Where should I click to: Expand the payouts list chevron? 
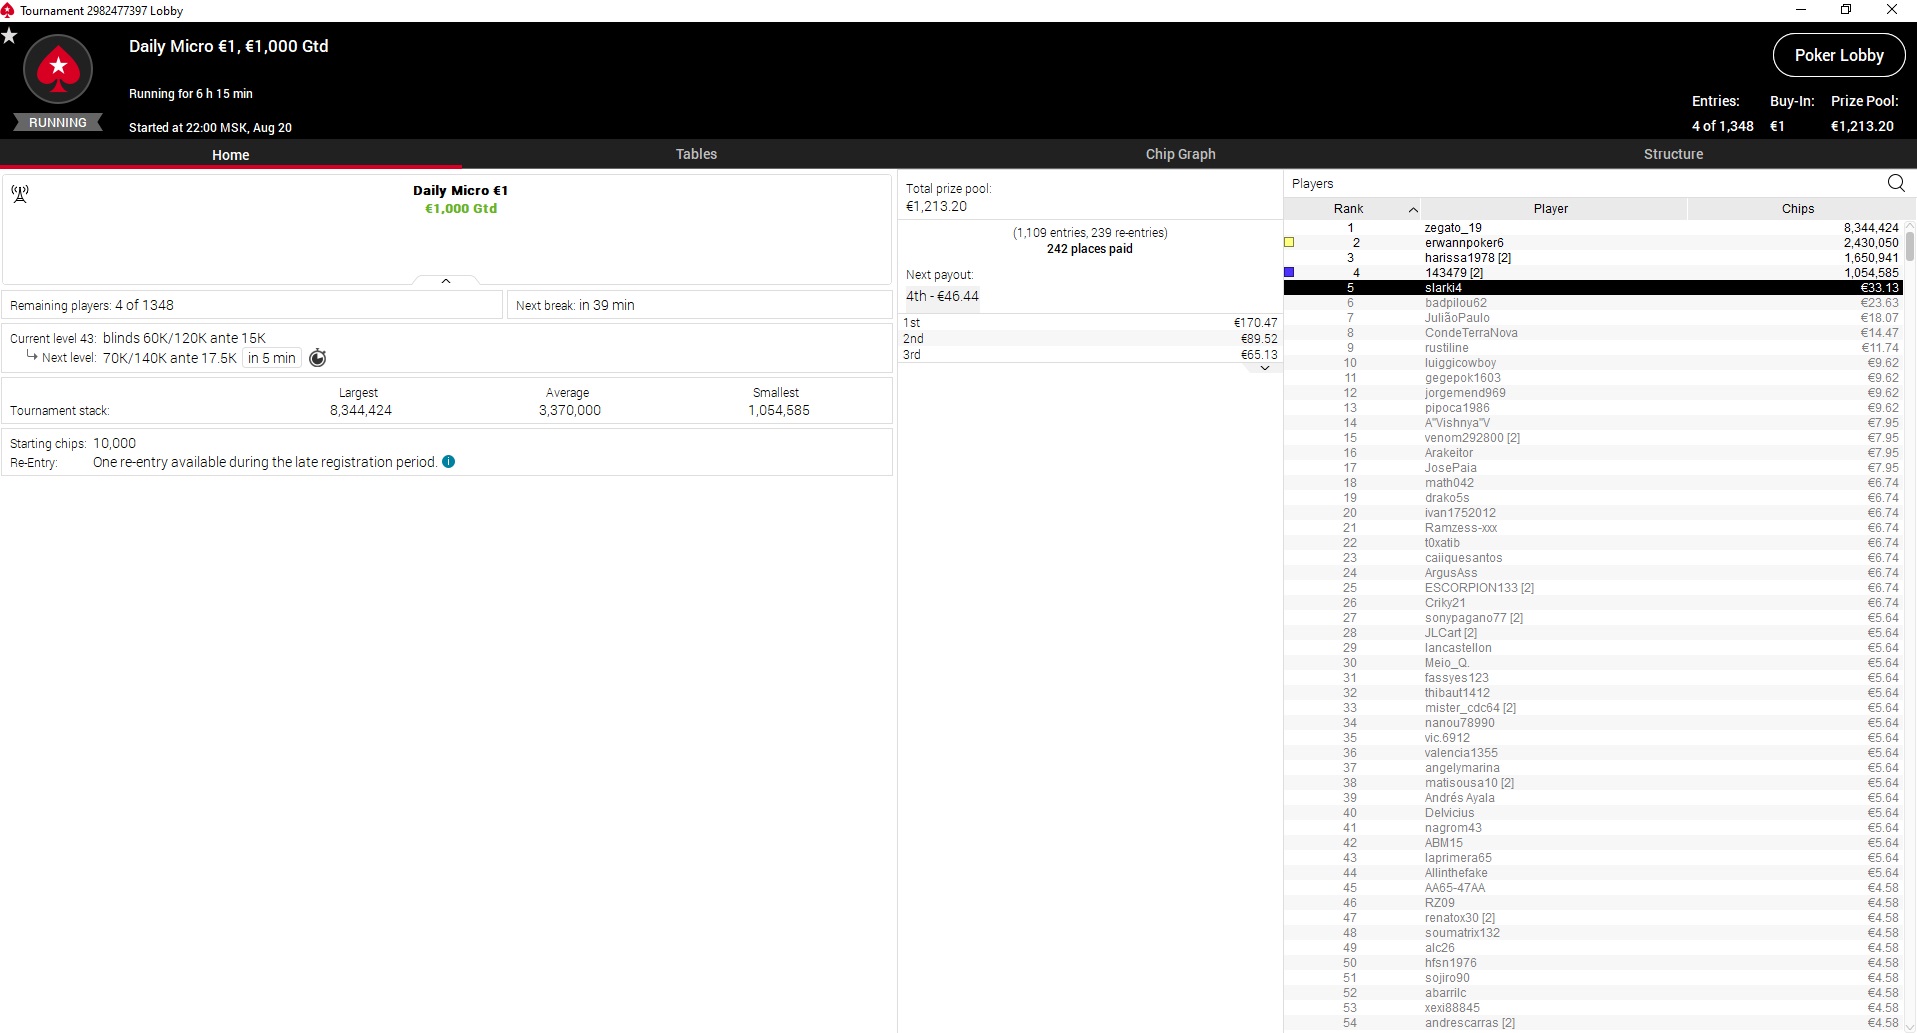(1265, 368)
